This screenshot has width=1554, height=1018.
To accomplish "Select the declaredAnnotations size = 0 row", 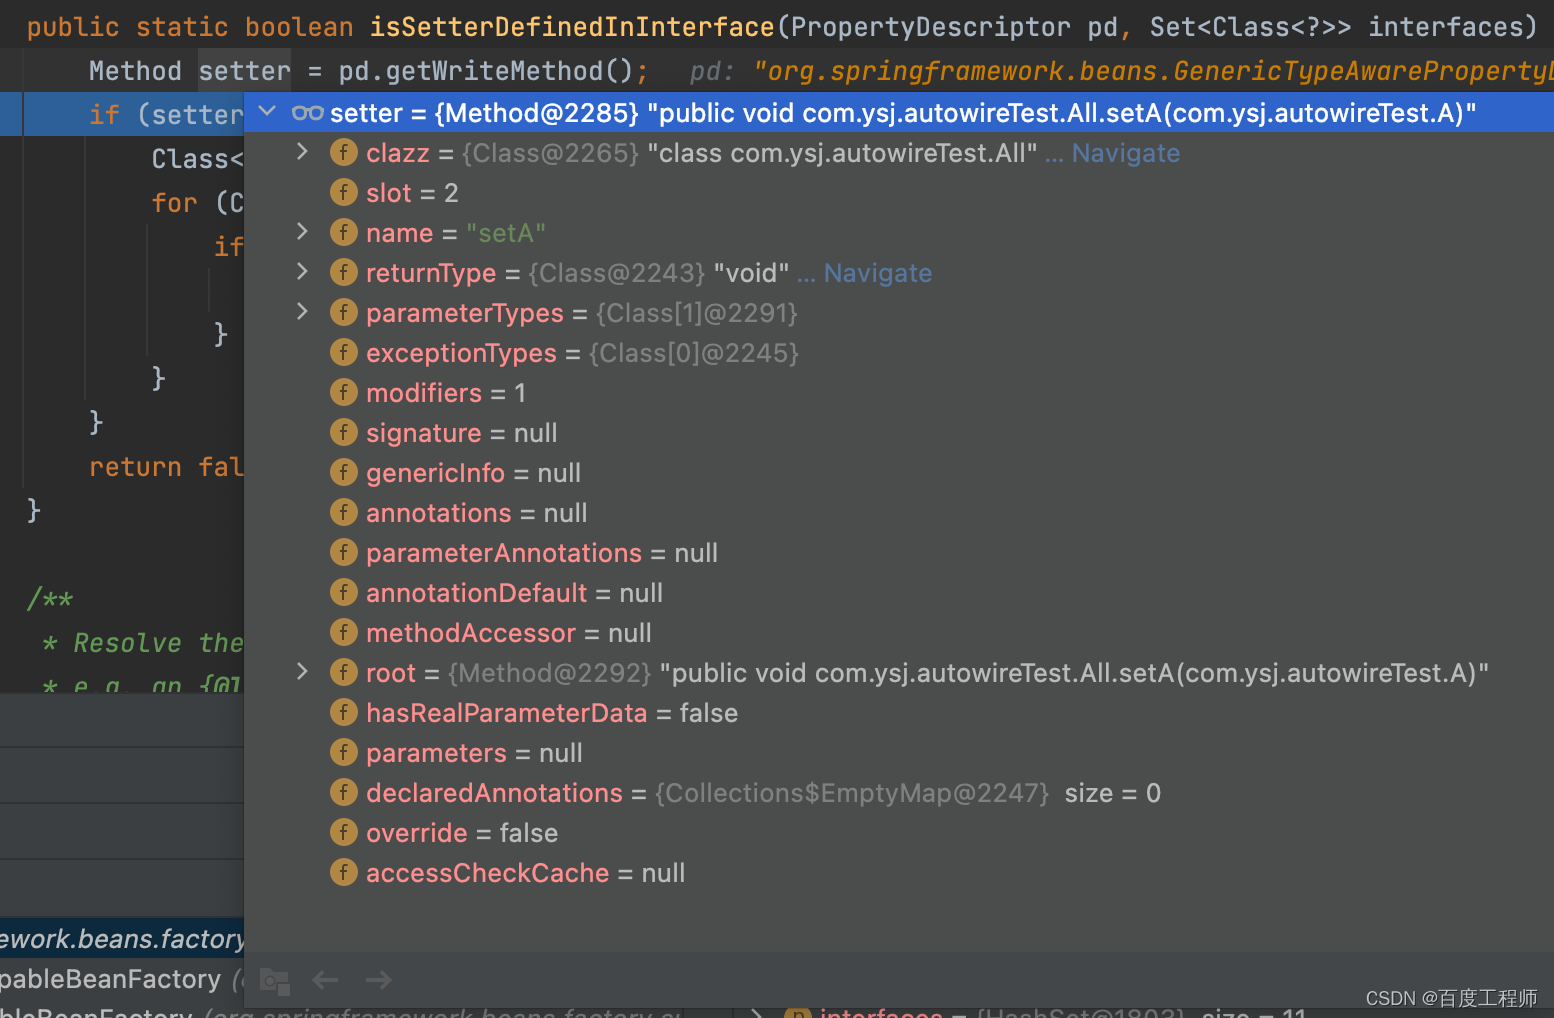I will point(899,793).
